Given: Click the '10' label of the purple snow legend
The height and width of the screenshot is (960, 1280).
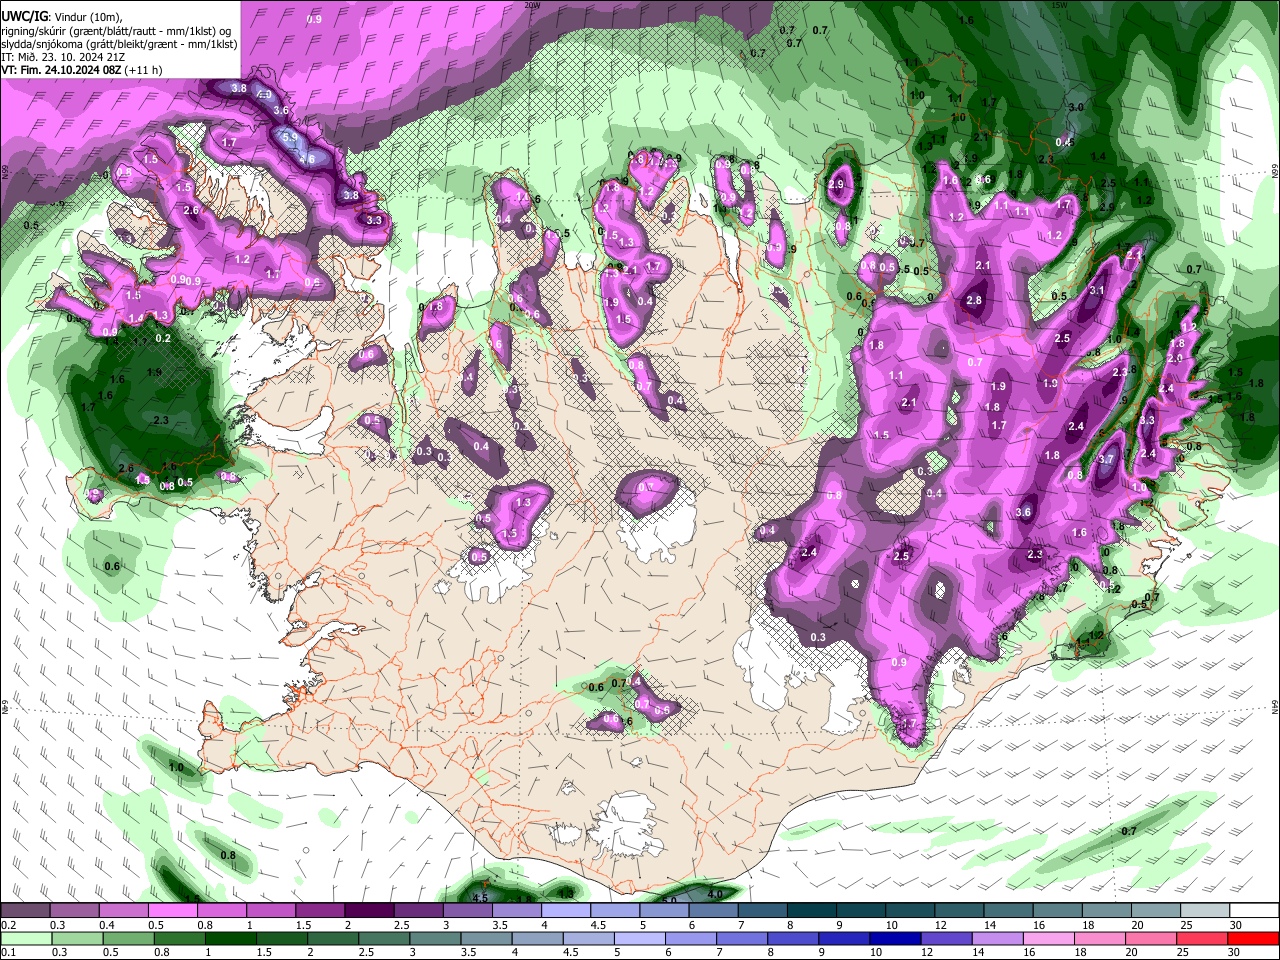Looking at the screenshot, I should pos(891,924).
